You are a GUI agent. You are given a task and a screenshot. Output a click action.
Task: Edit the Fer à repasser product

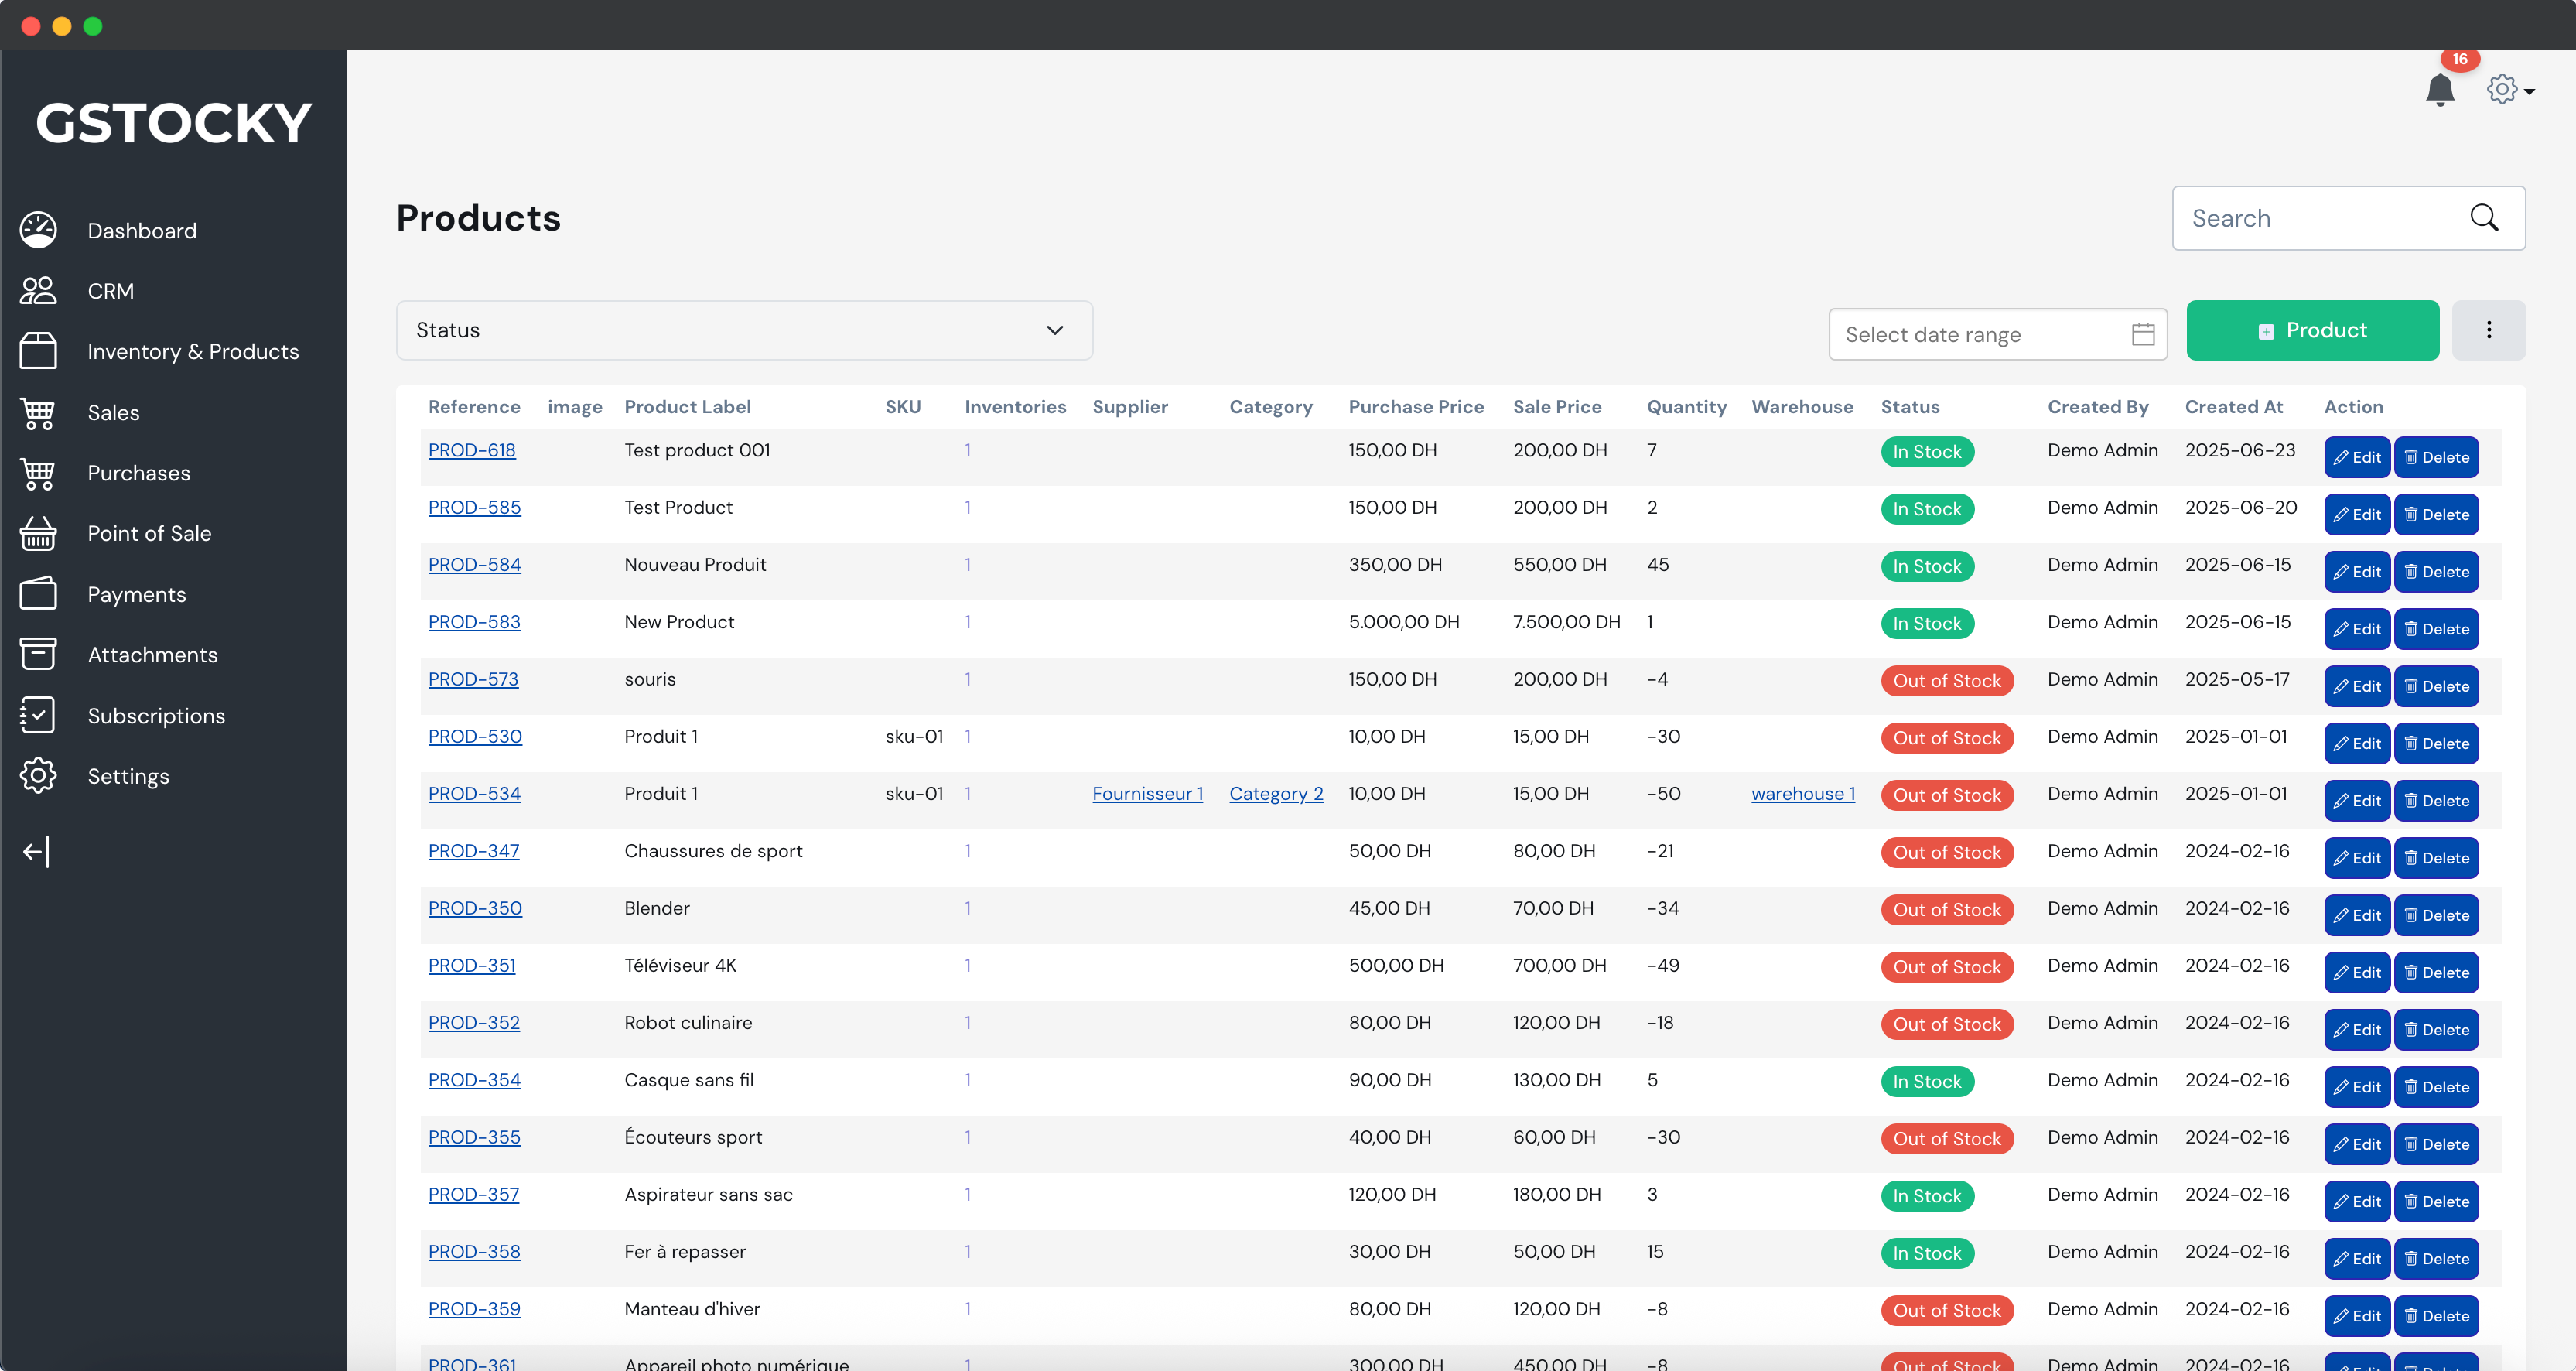click(x=2357, y=1259)
